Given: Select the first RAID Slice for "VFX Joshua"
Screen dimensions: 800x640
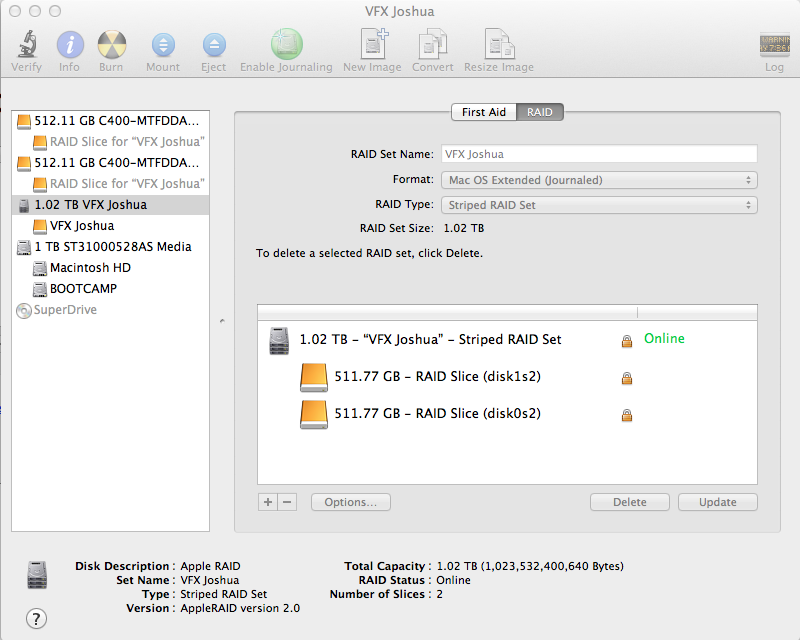Looking at the screenshot, I should [110, 142].
